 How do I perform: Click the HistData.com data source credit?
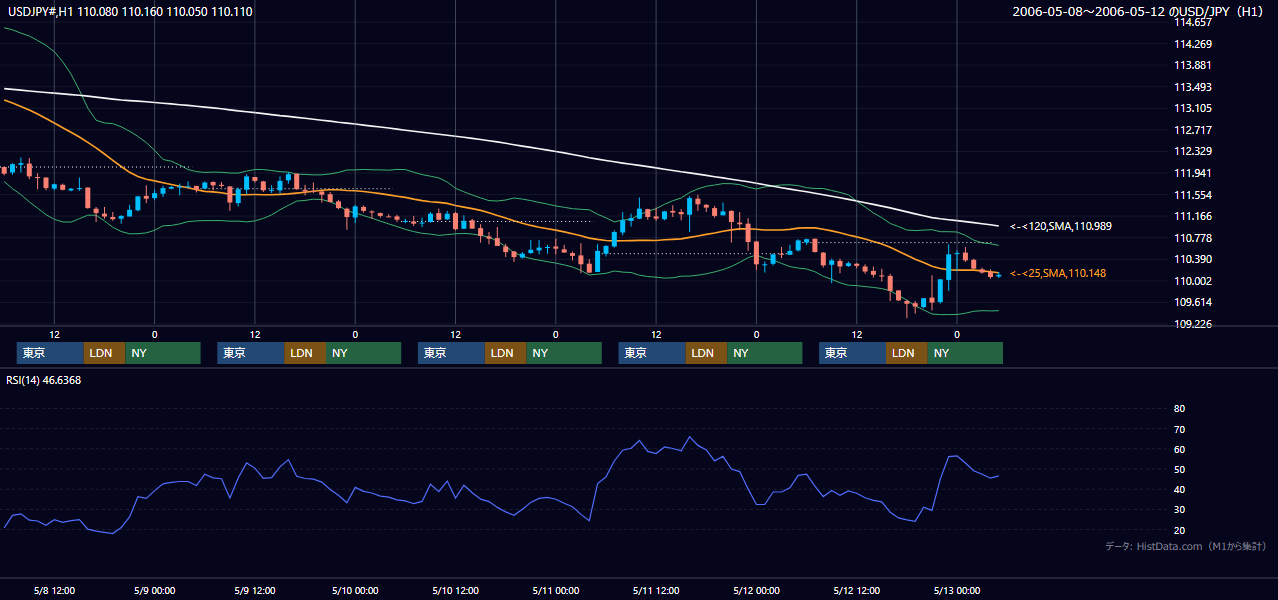coord(1185,547)
